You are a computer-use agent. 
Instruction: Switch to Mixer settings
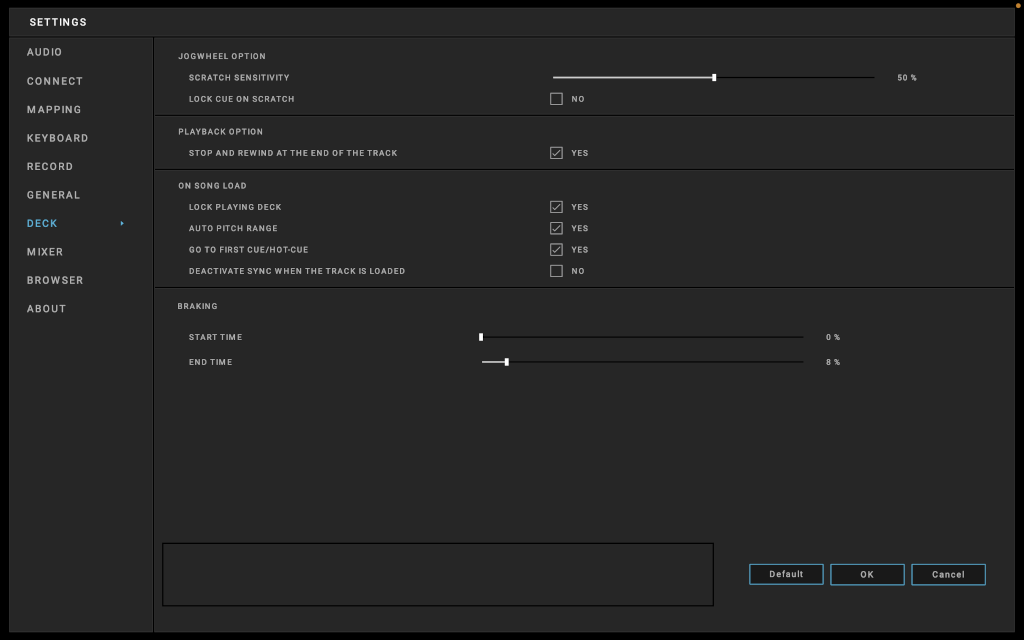pos(45,252)
